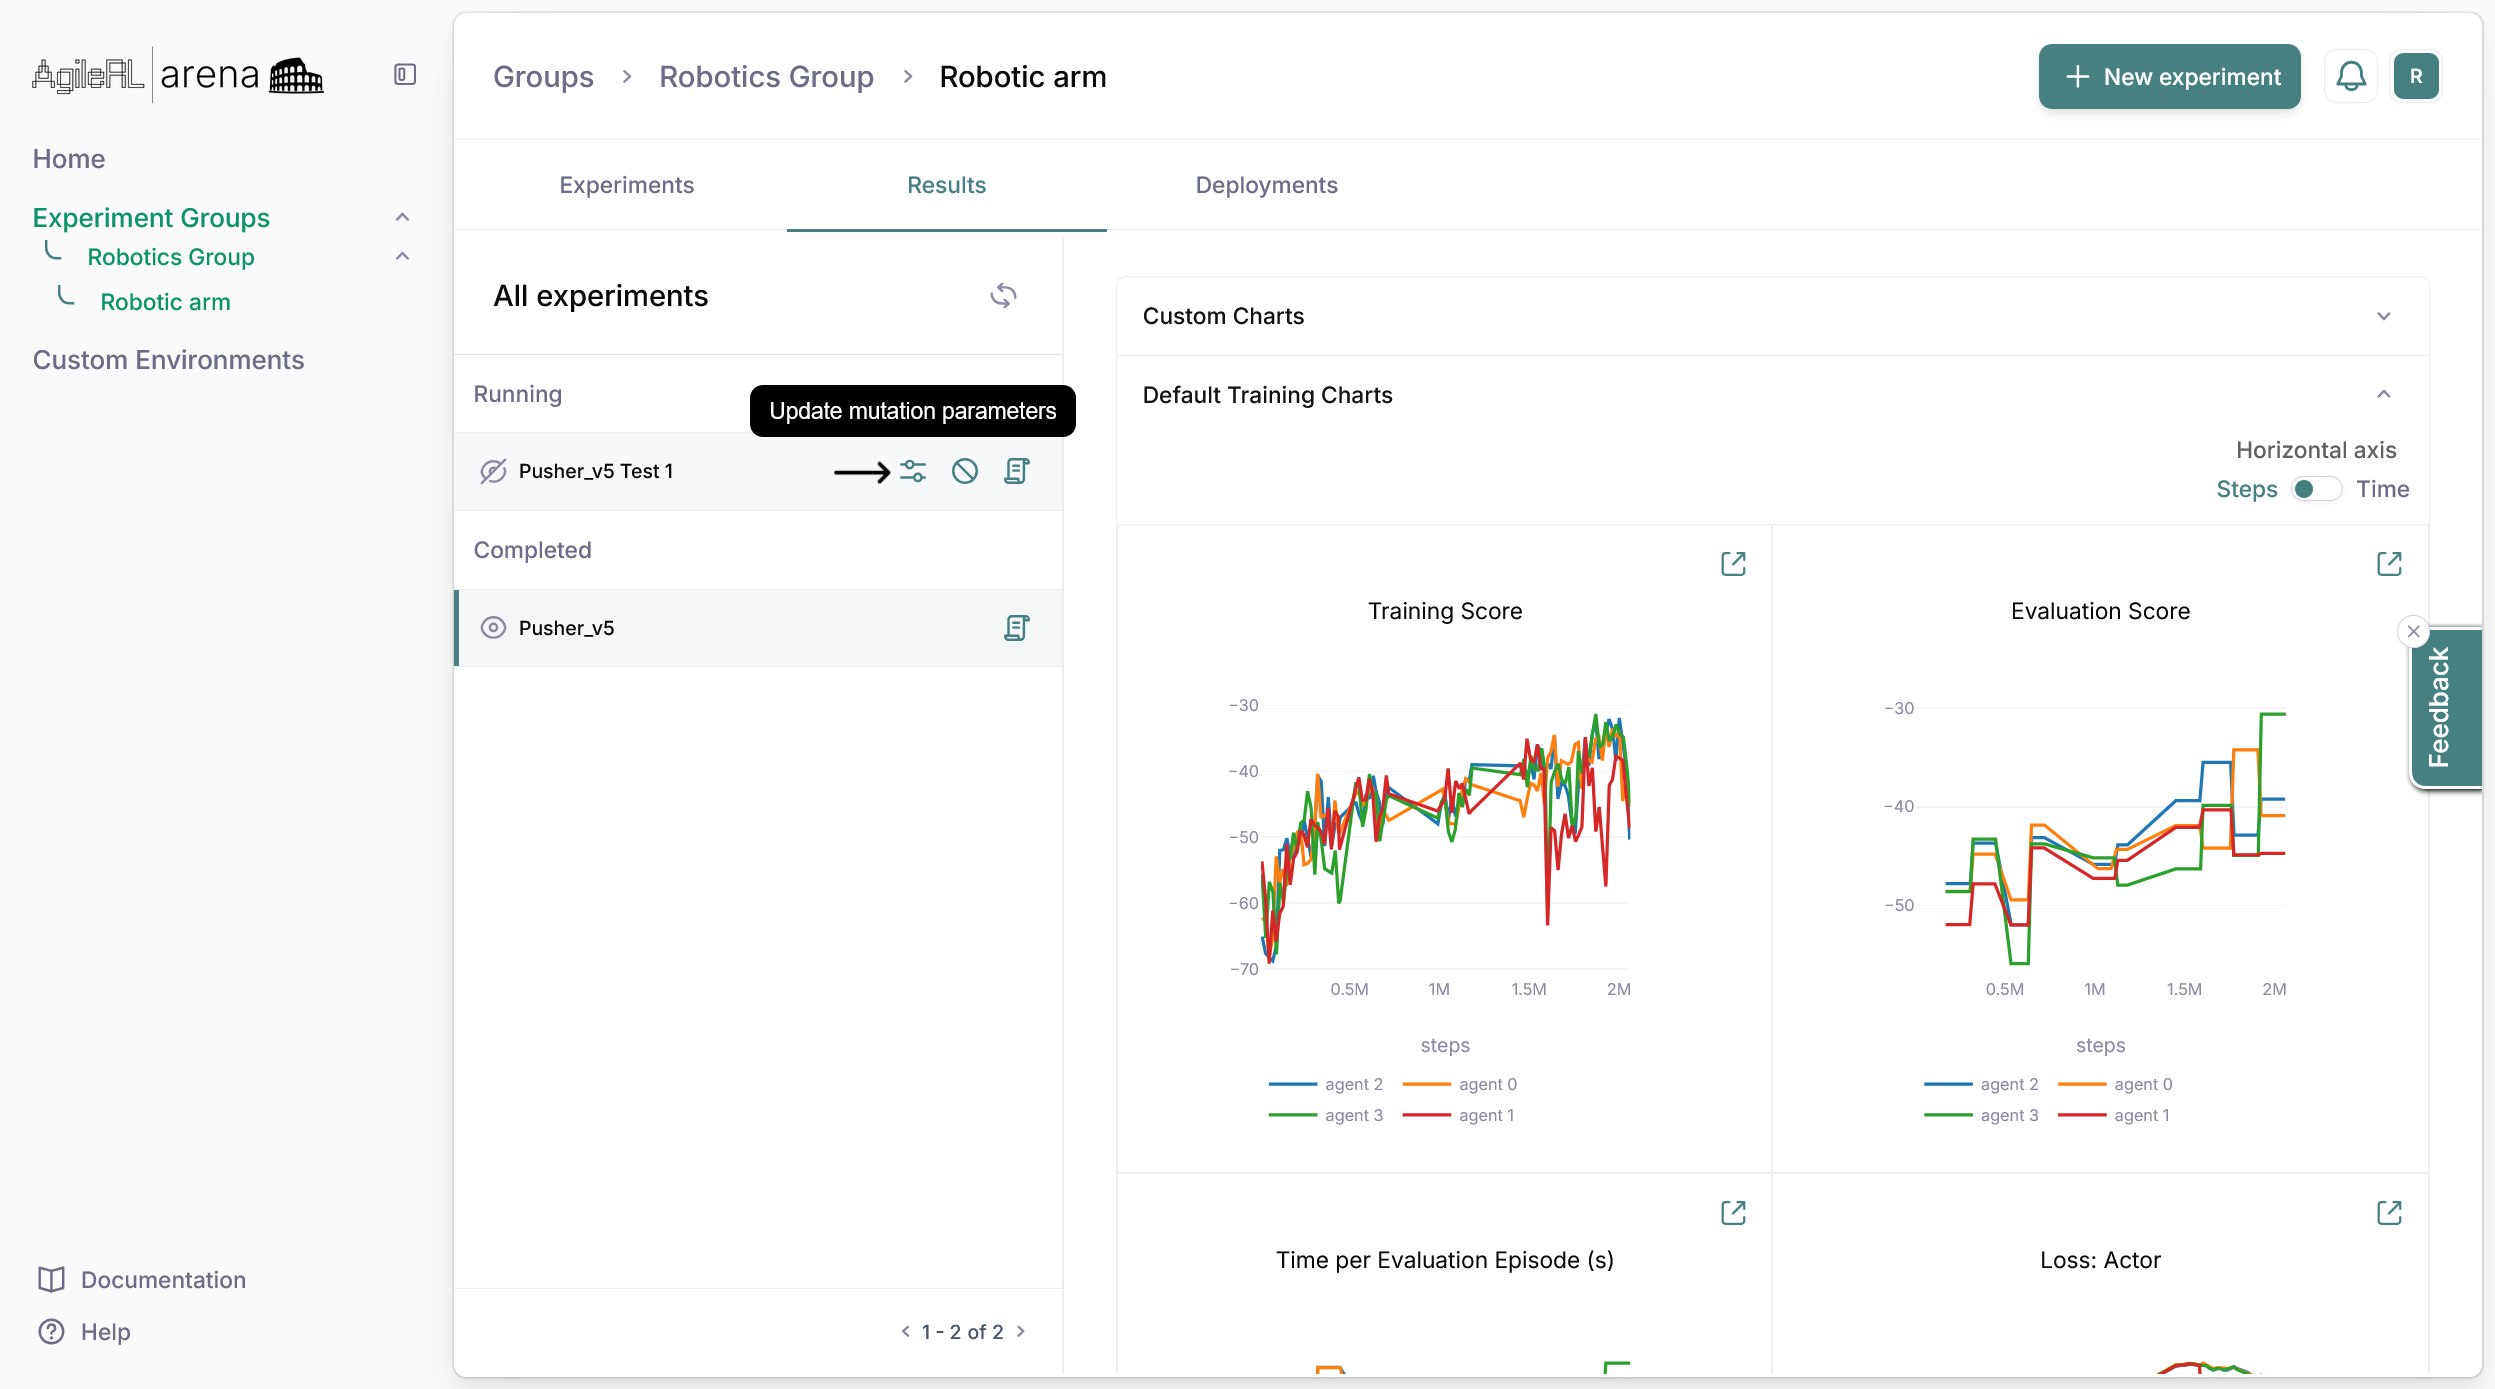Expand the Custom Charts section
Image resolution: width=2495 pixels, height=1389 pixels.
point(2383,316)
